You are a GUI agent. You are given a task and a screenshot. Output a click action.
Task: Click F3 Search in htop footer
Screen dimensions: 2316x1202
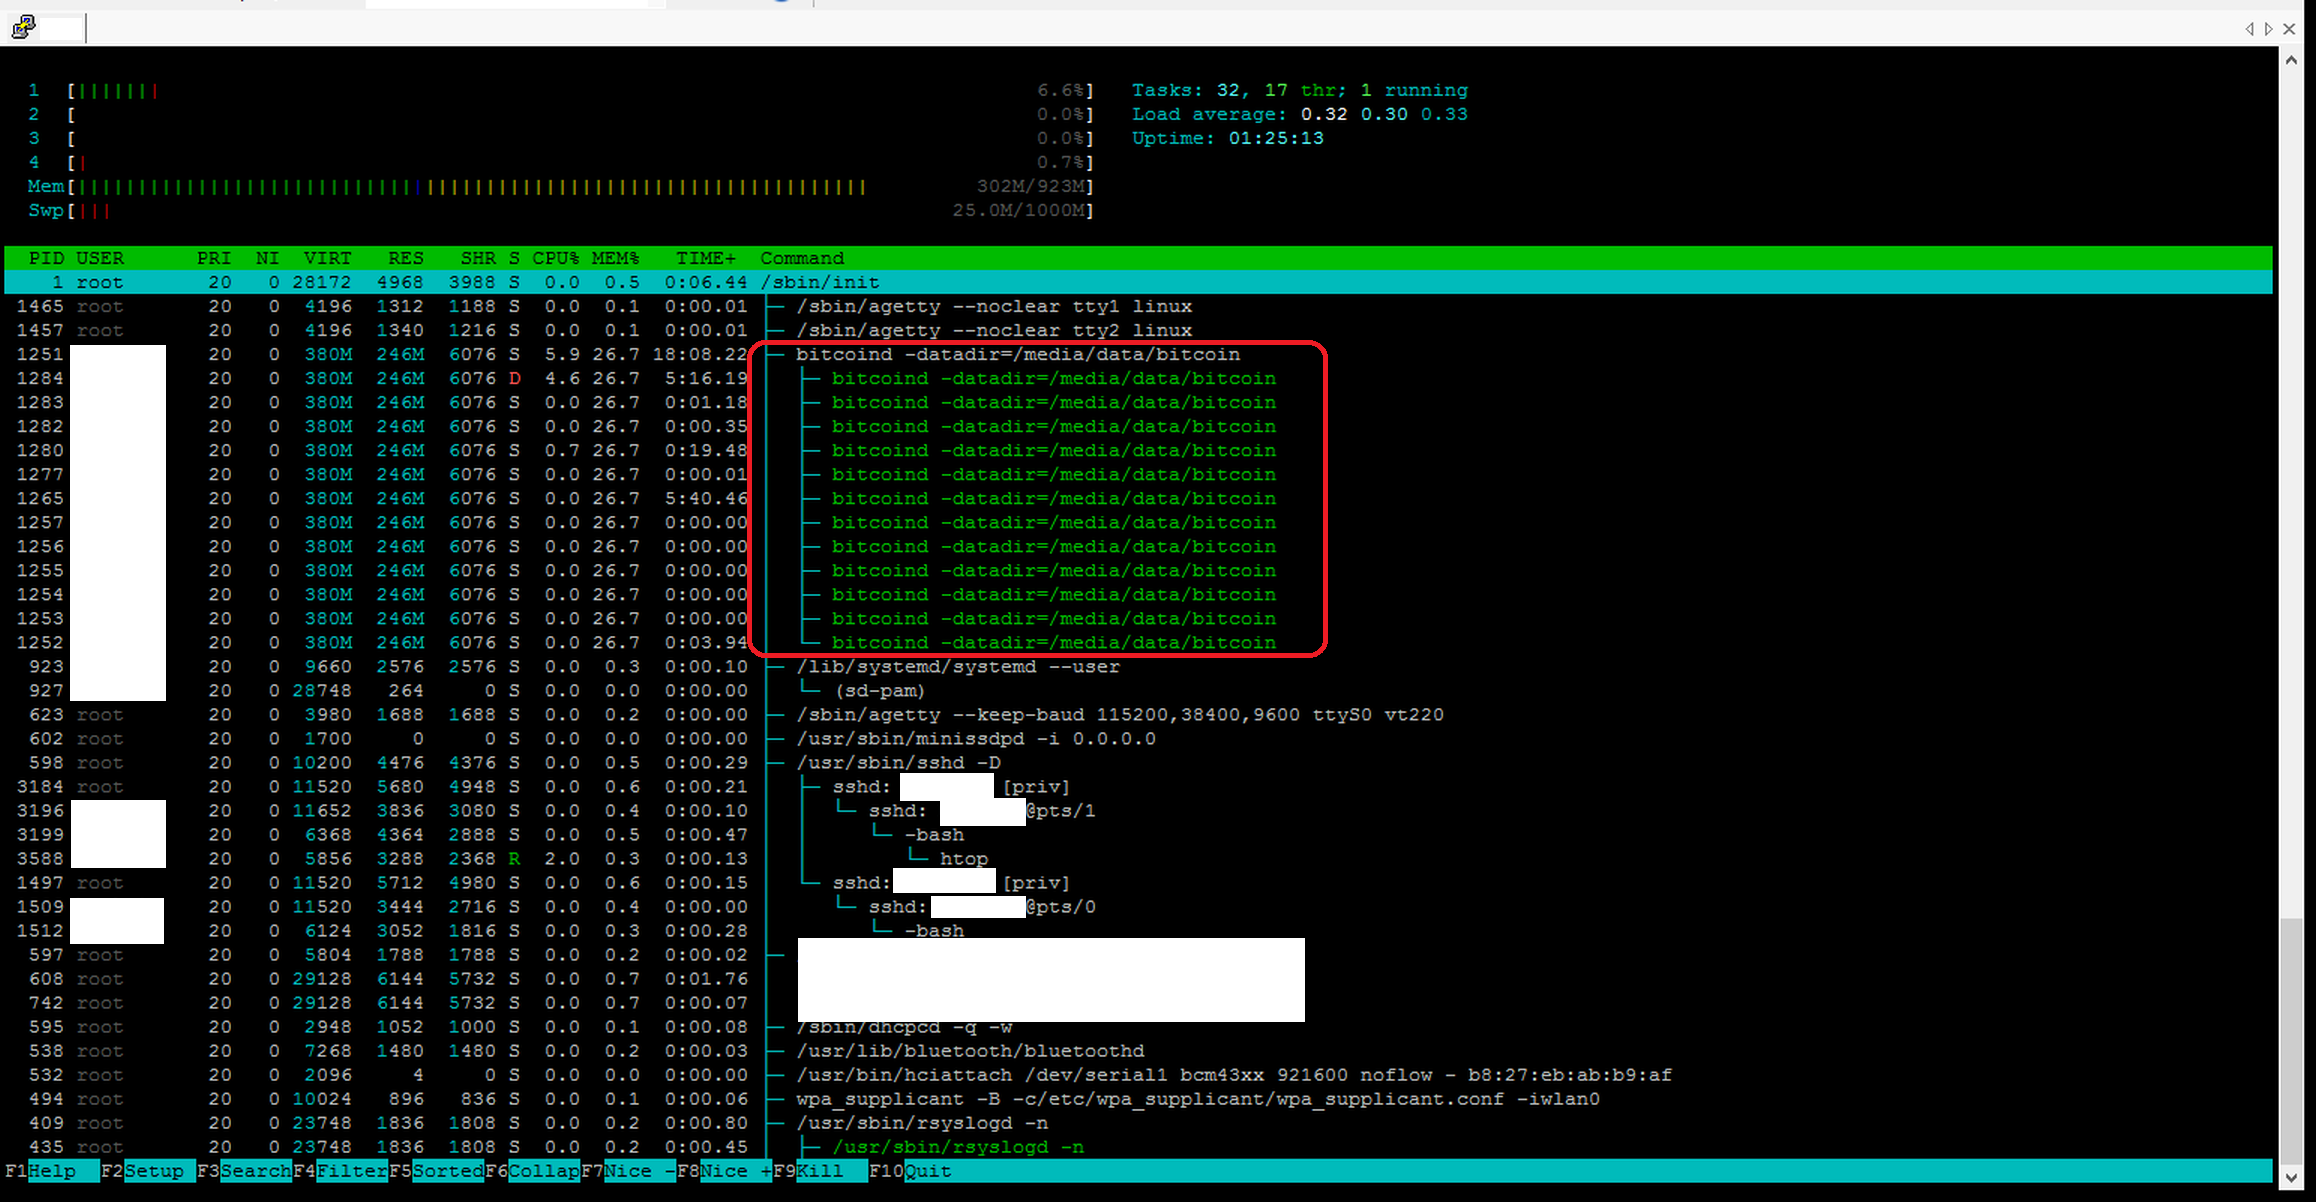point(244,1171)
